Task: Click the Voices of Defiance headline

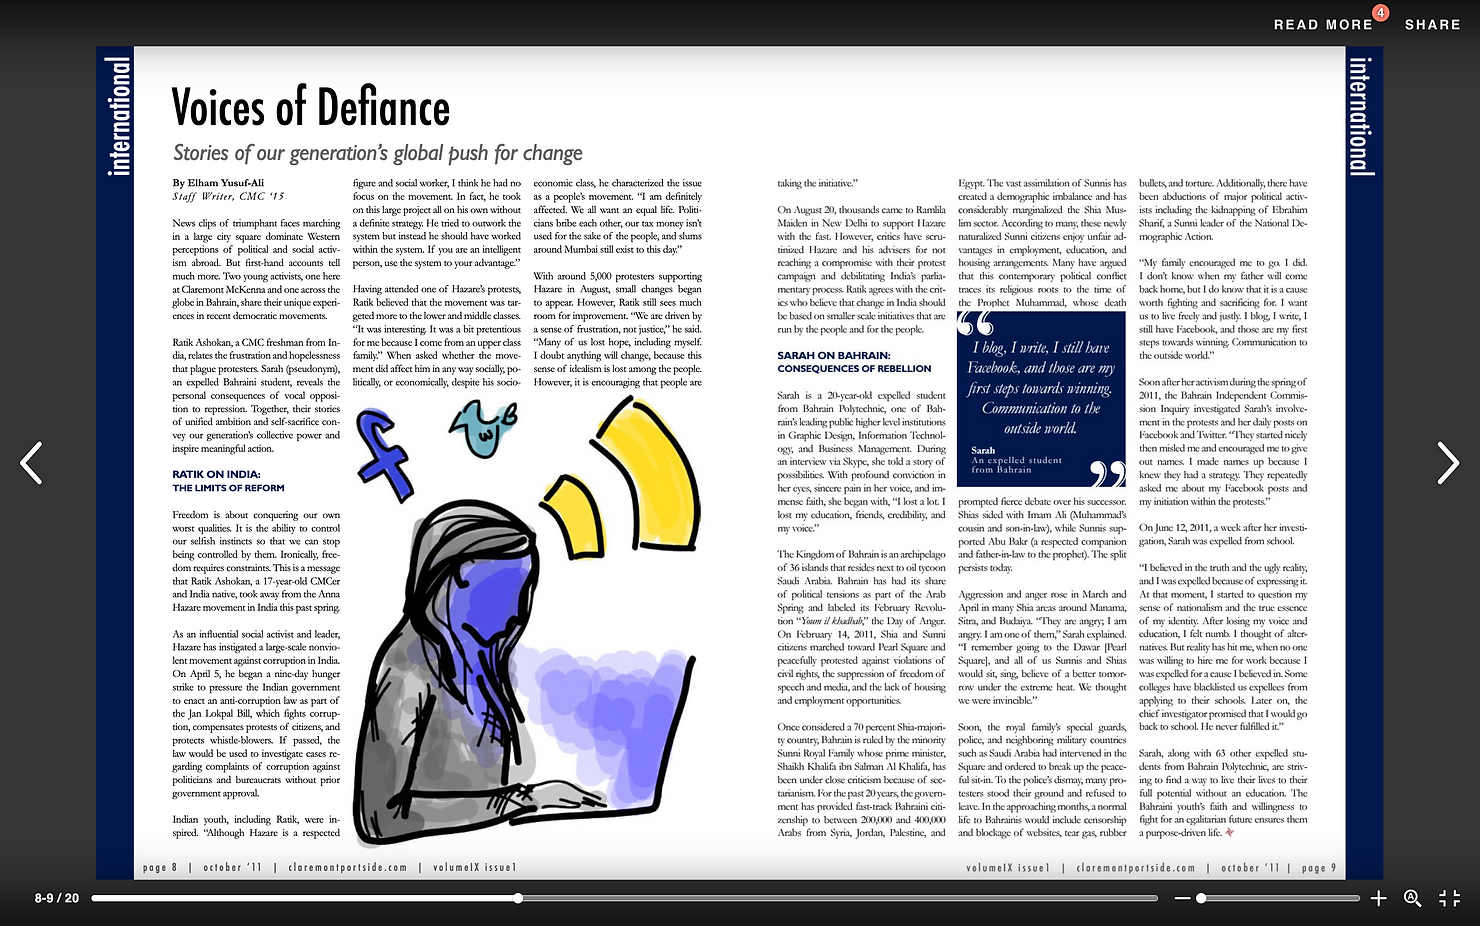Action: 311,107
